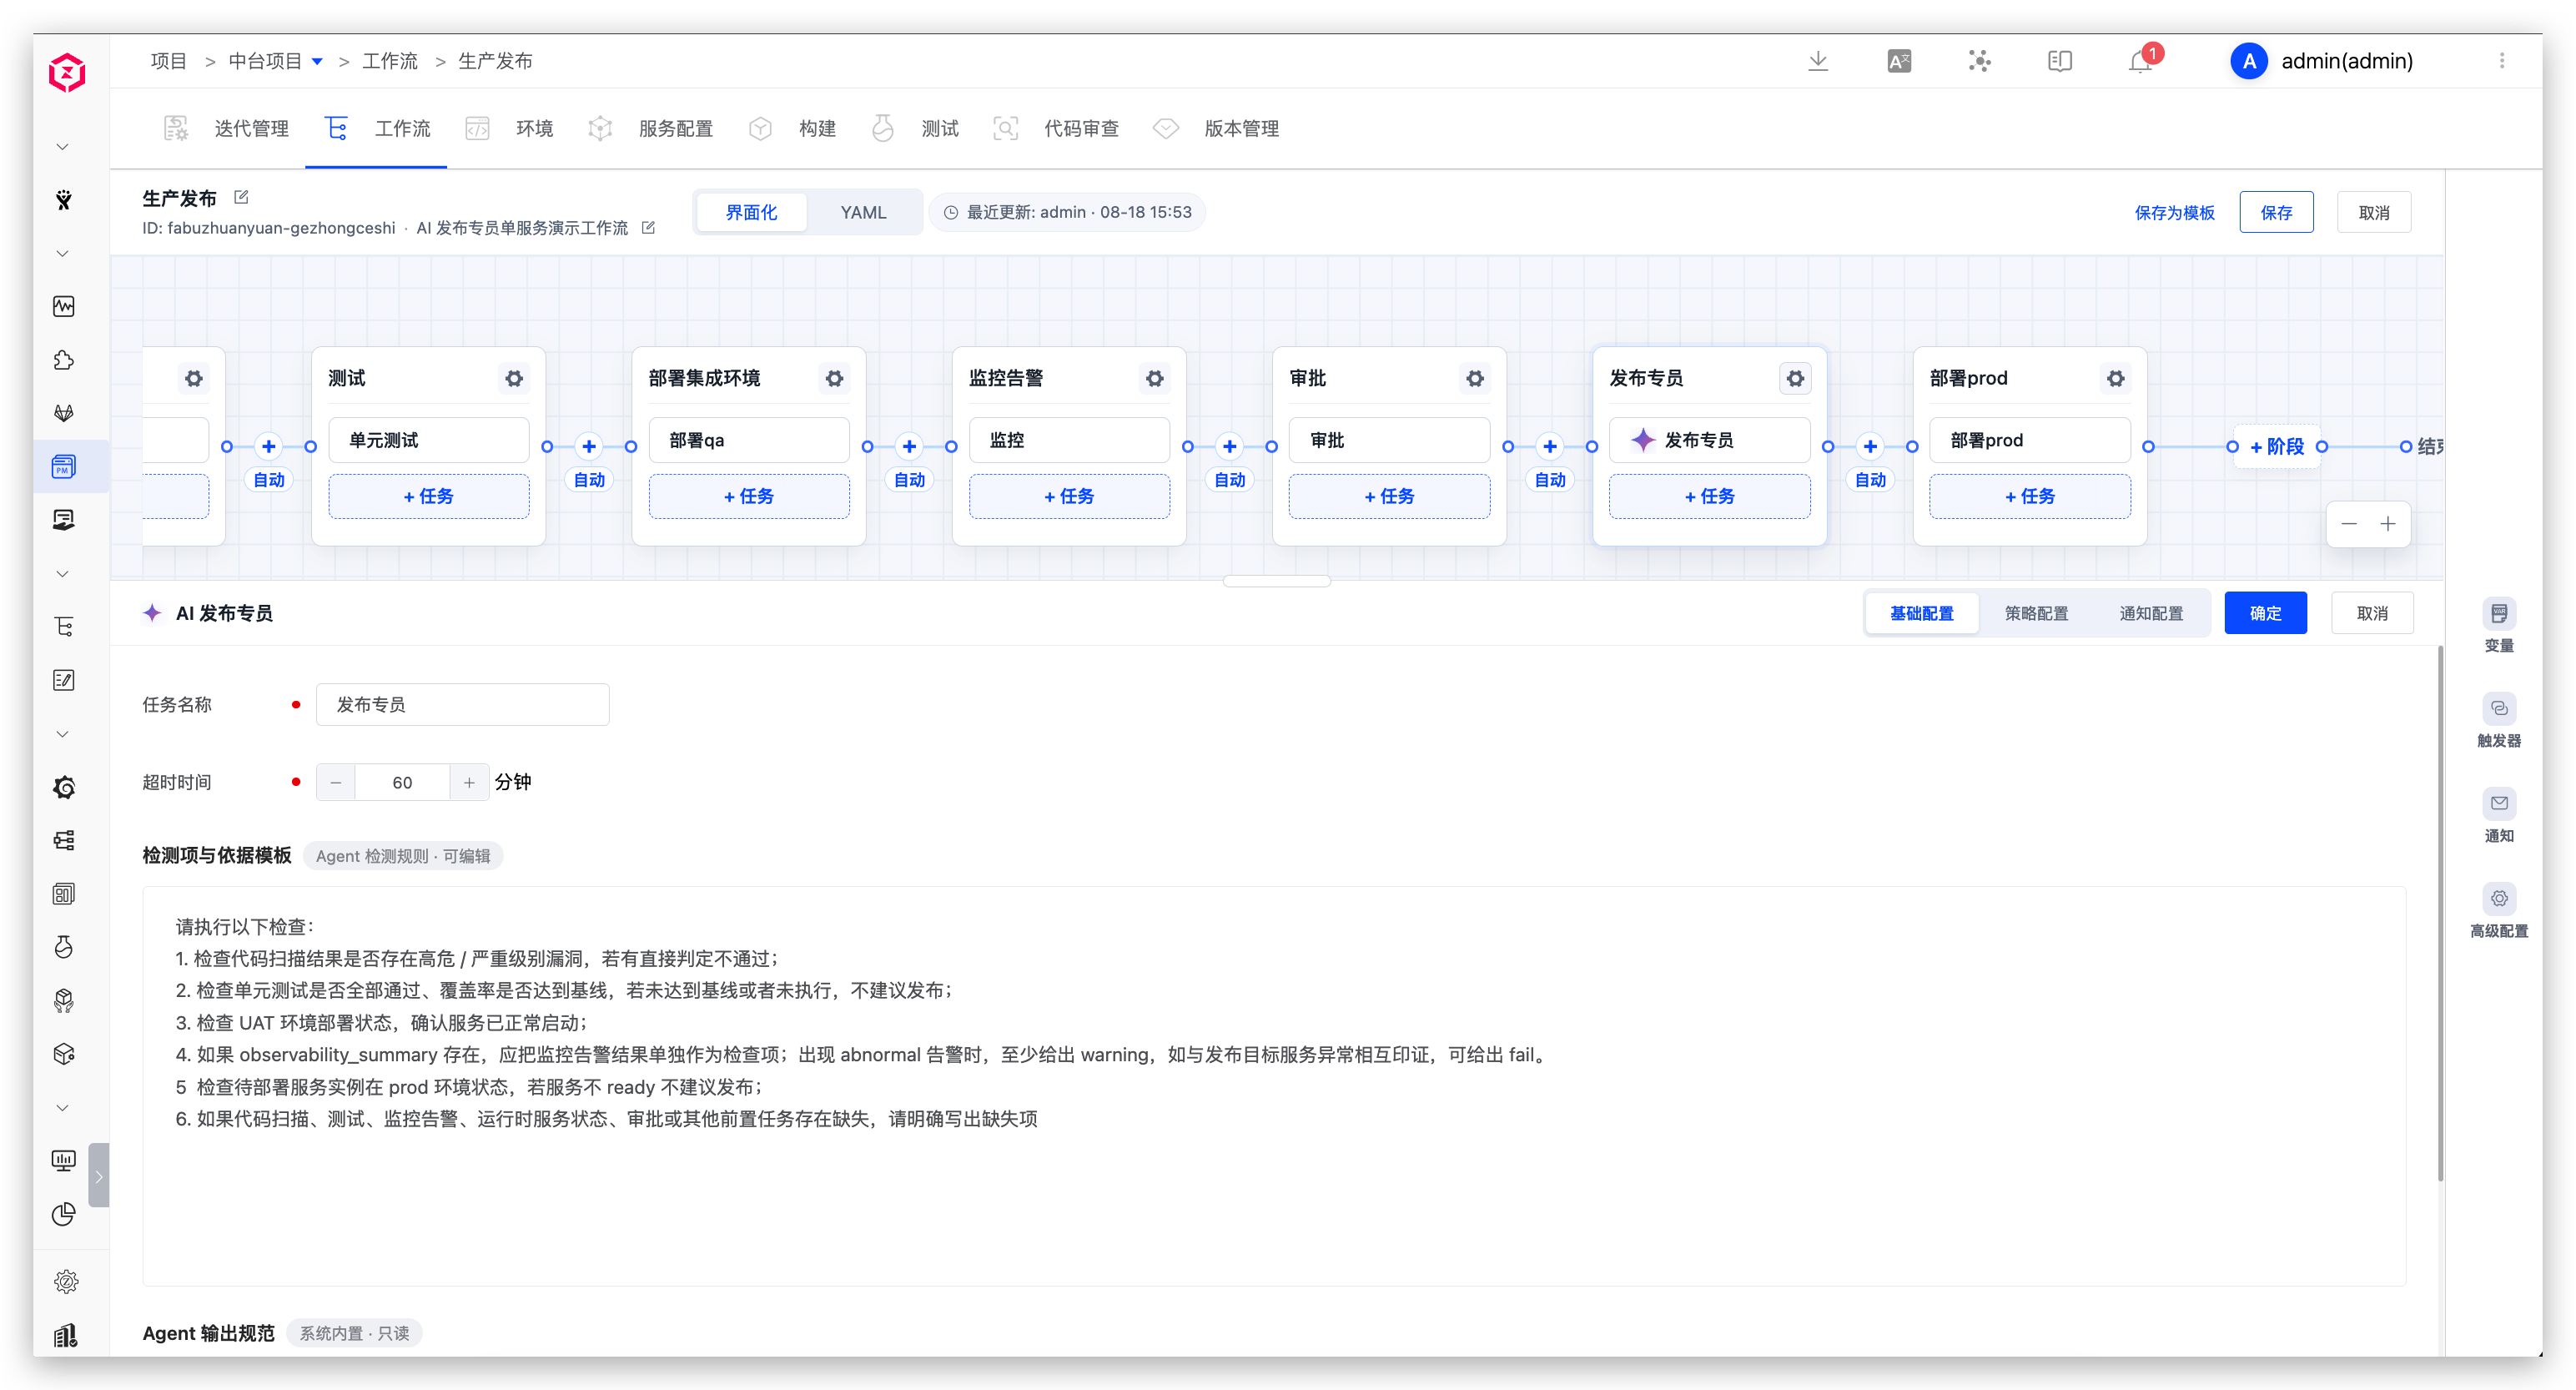2576x1390 pixels.
Task: Edit workflow name pencil icon
Action: click(241, 197)
